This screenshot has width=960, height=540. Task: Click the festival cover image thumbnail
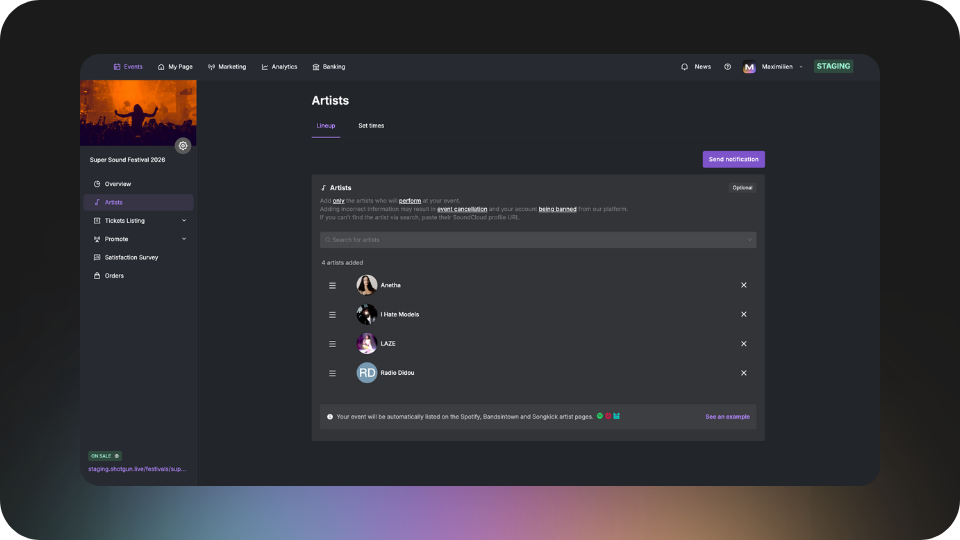(x=138, y=113)
